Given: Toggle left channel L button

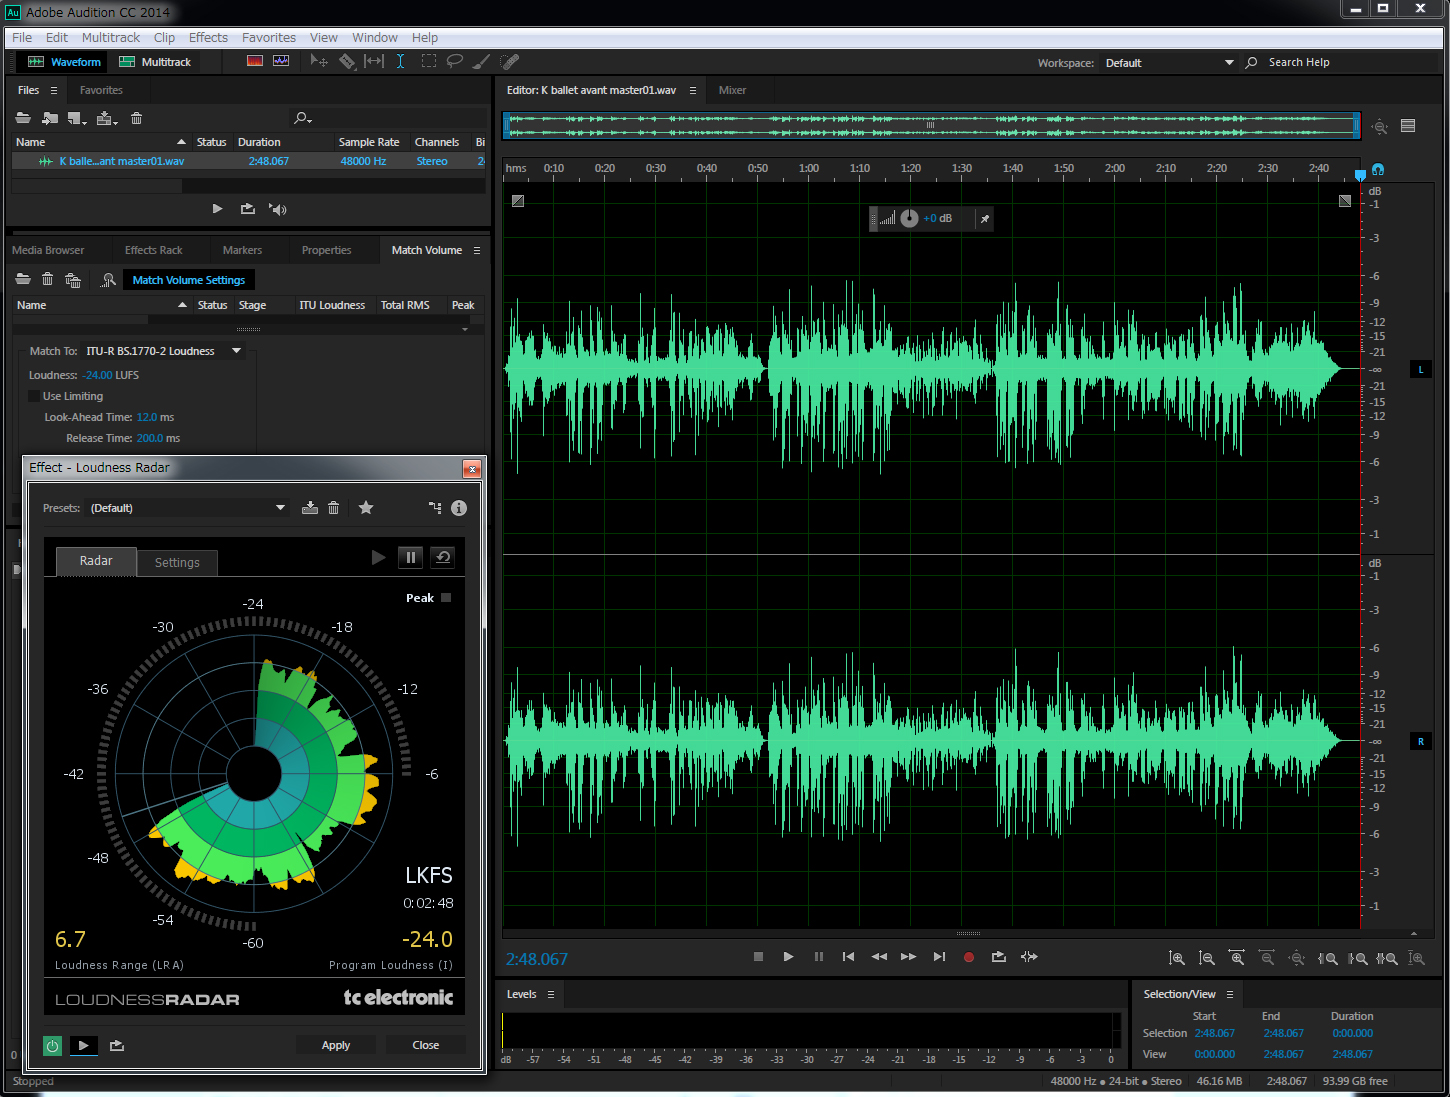Looking at the screenshot, I should point(1420,370).
